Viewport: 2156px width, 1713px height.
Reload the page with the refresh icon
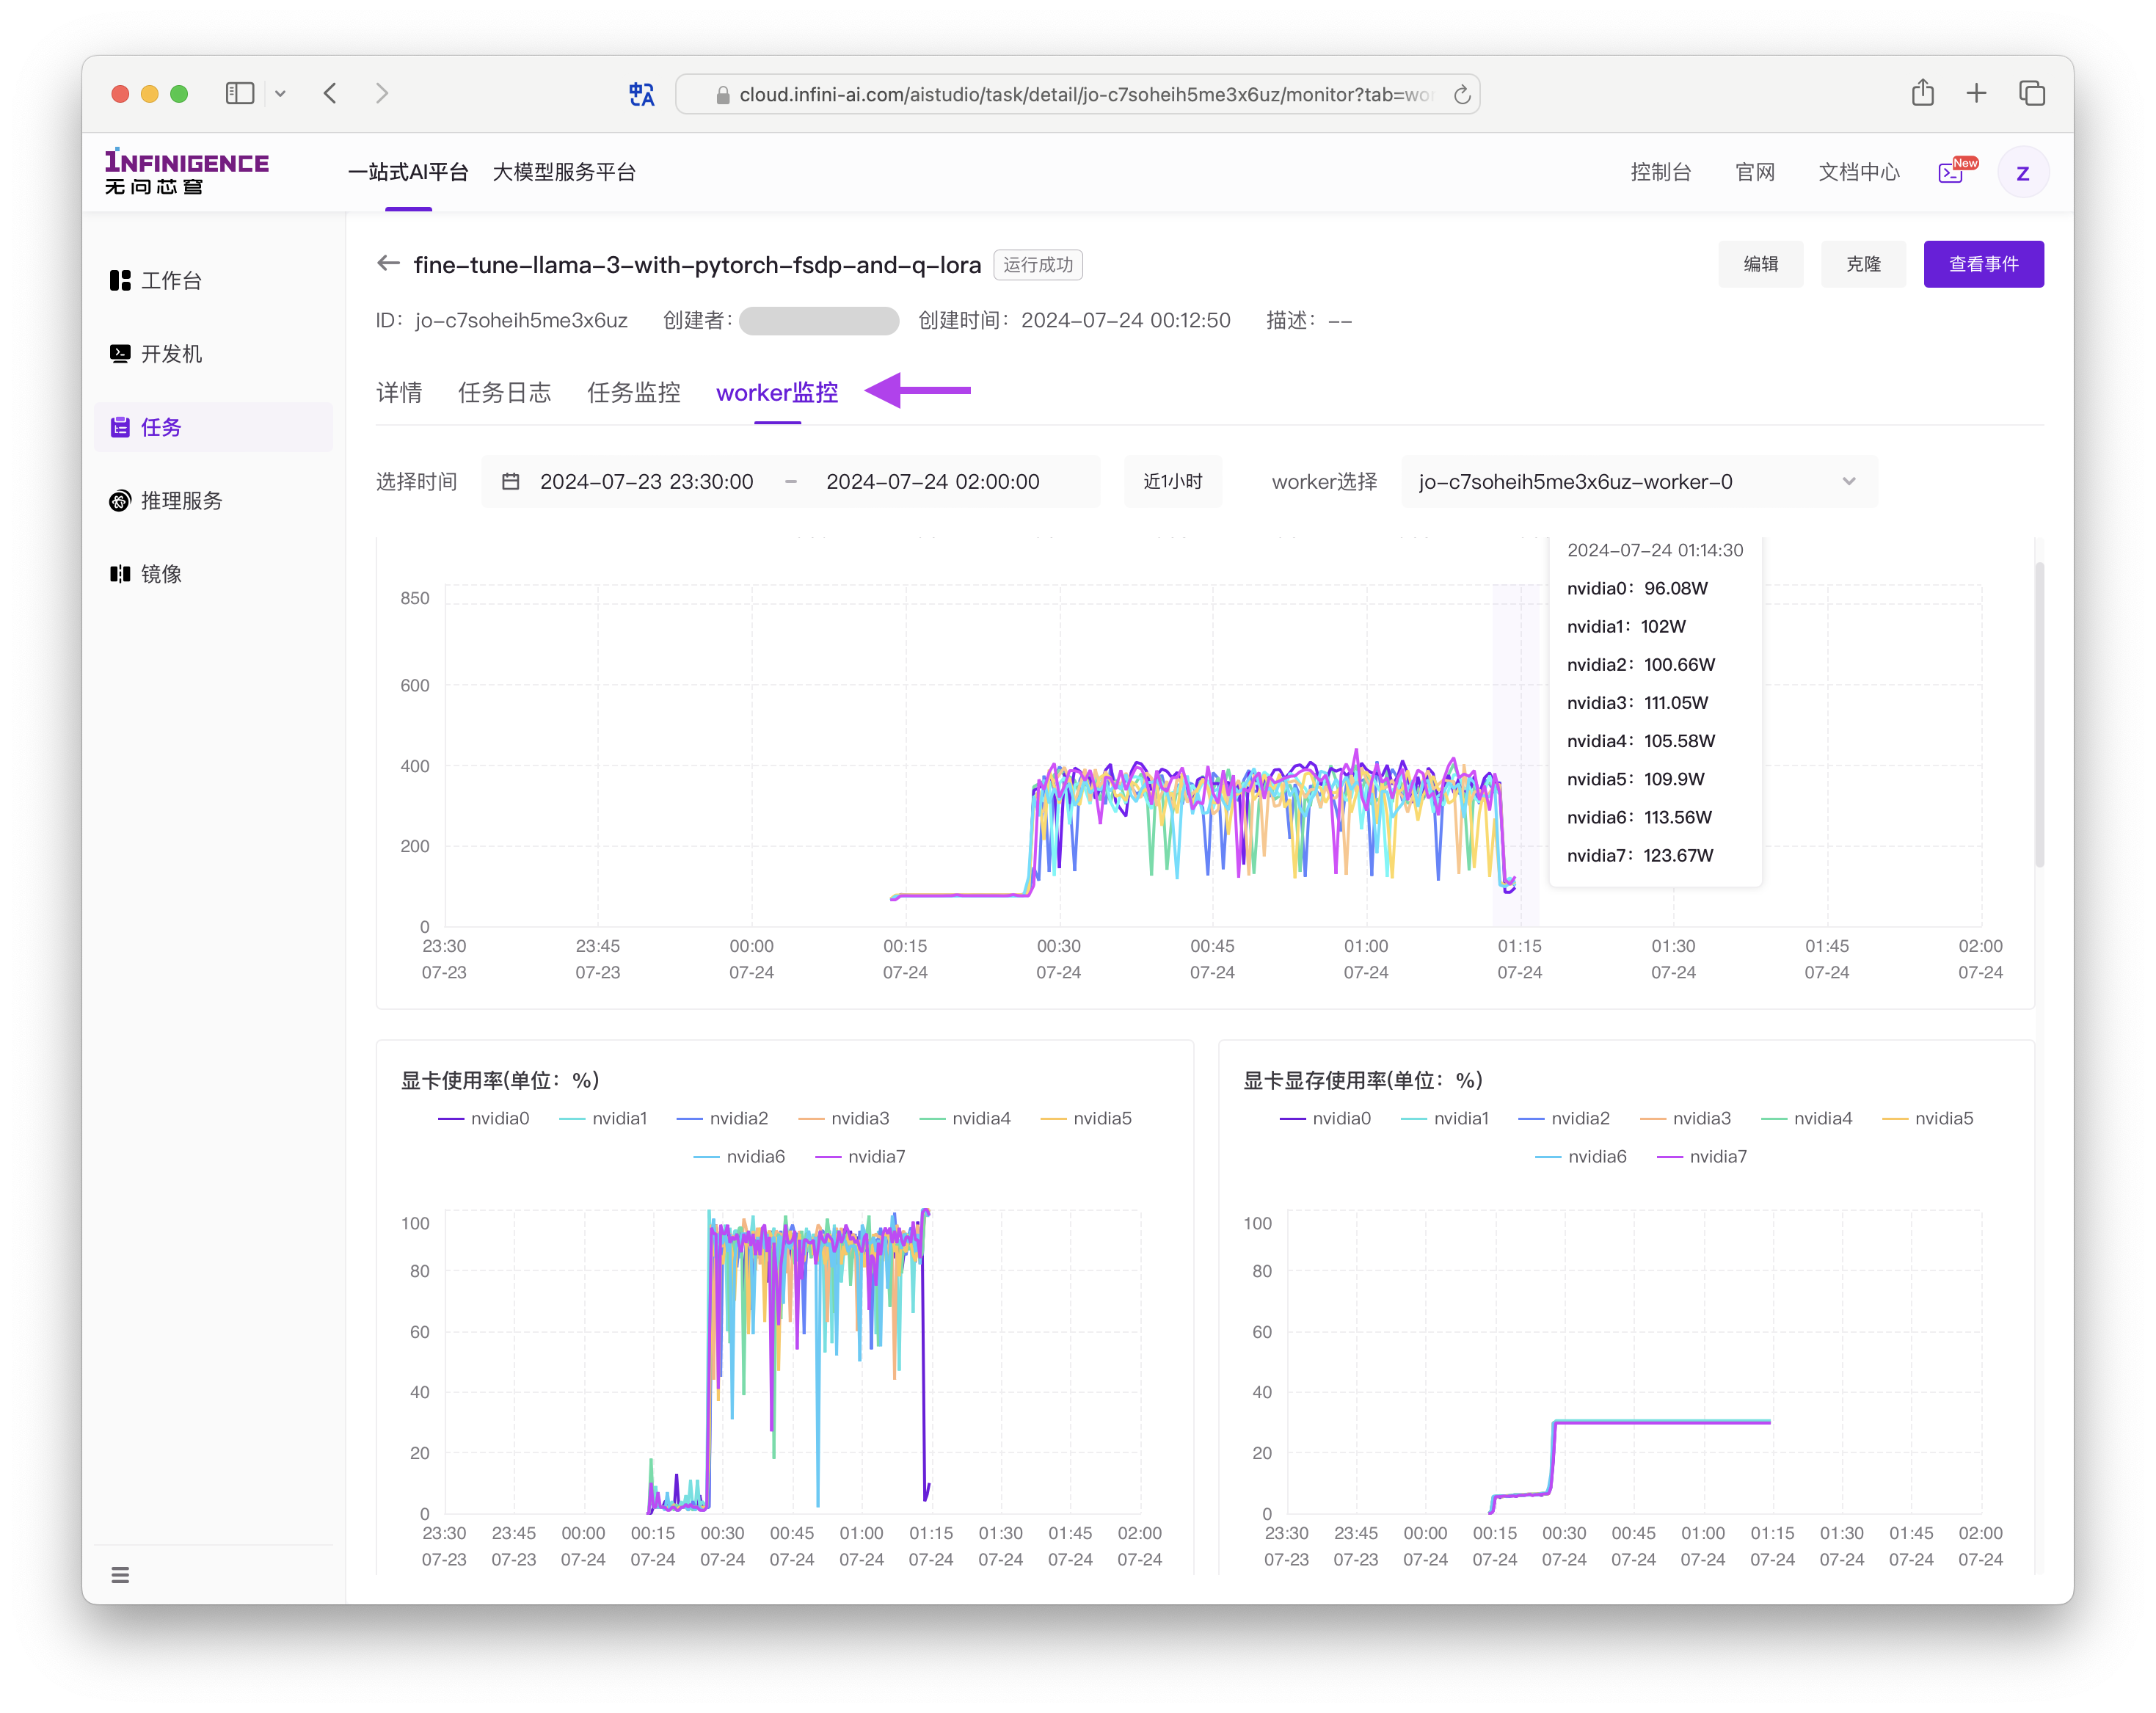(x=1461, y=94)
